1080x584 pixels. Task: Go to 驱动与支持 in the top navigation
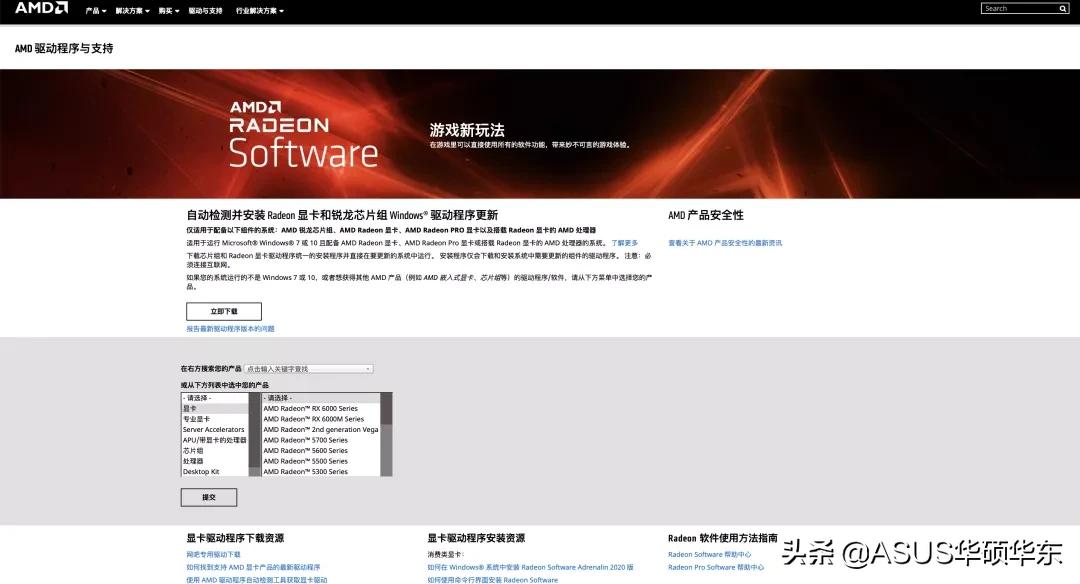206,11
